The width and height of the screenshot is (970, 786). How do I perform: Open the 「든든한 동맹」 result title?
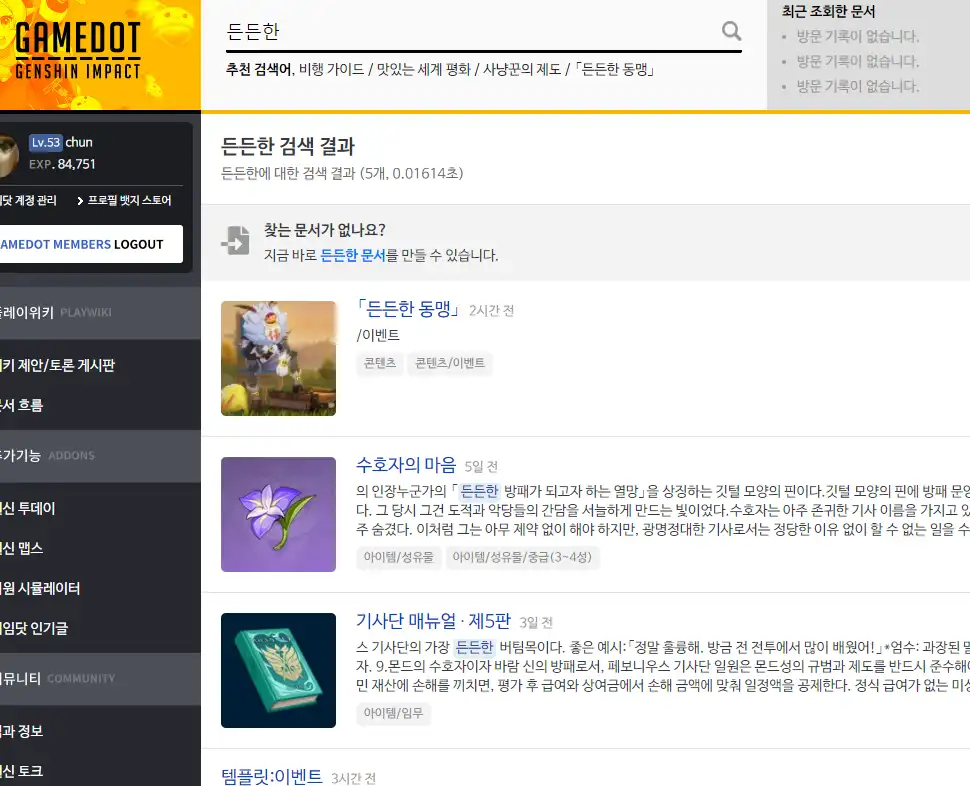click(x=408, y=309)
